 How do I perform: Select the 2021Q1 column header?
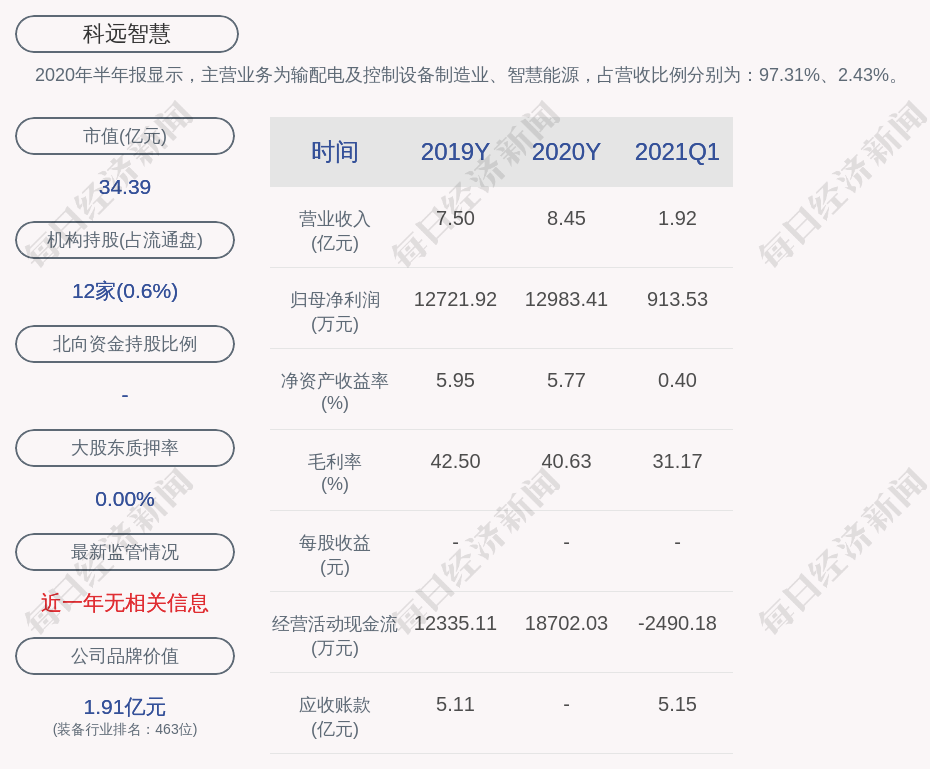pyautogui.click(x=677, y=152)
